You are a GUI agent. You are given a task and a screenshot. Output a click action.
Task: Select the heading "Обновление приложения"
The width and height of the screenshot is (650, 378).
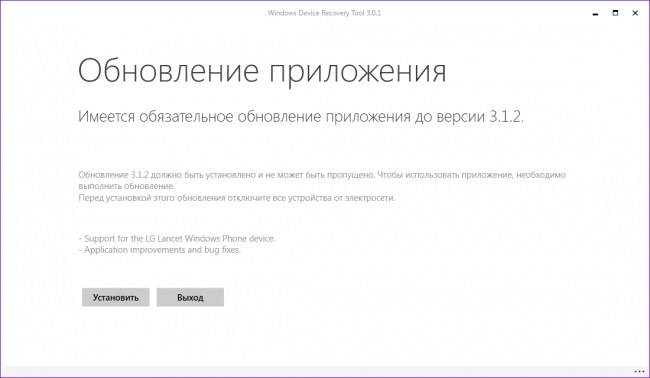262,72
